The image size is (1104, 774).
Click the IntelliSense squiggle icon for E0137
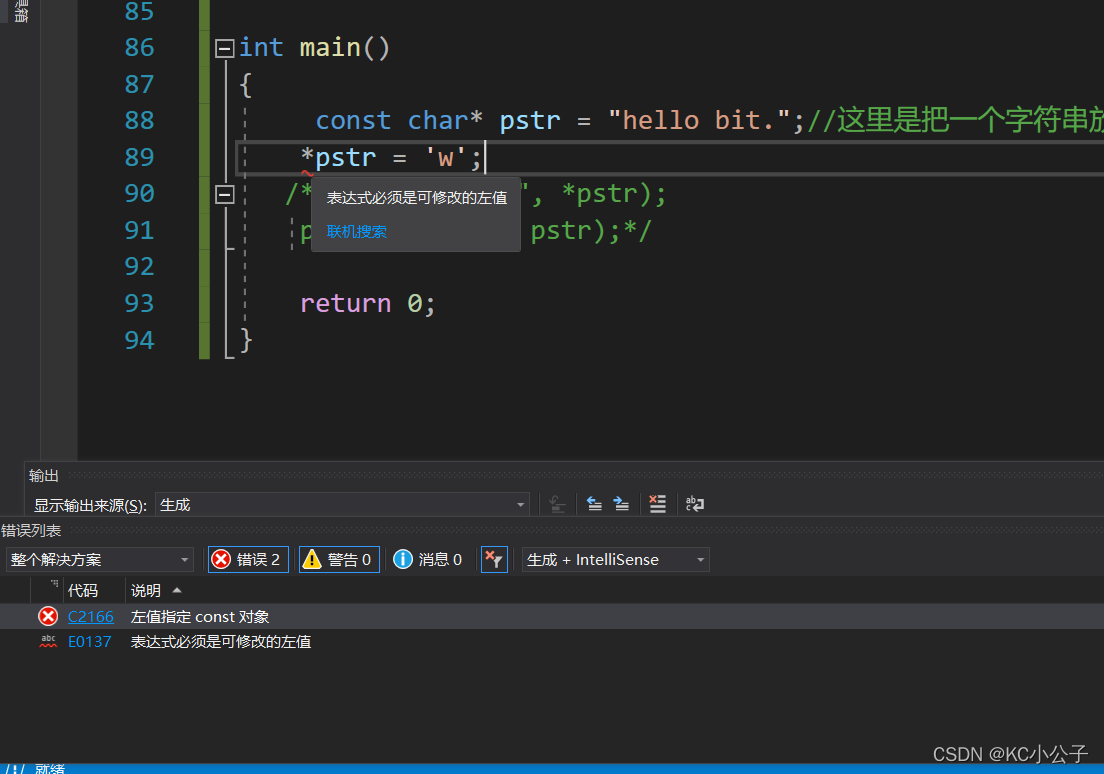48,642
